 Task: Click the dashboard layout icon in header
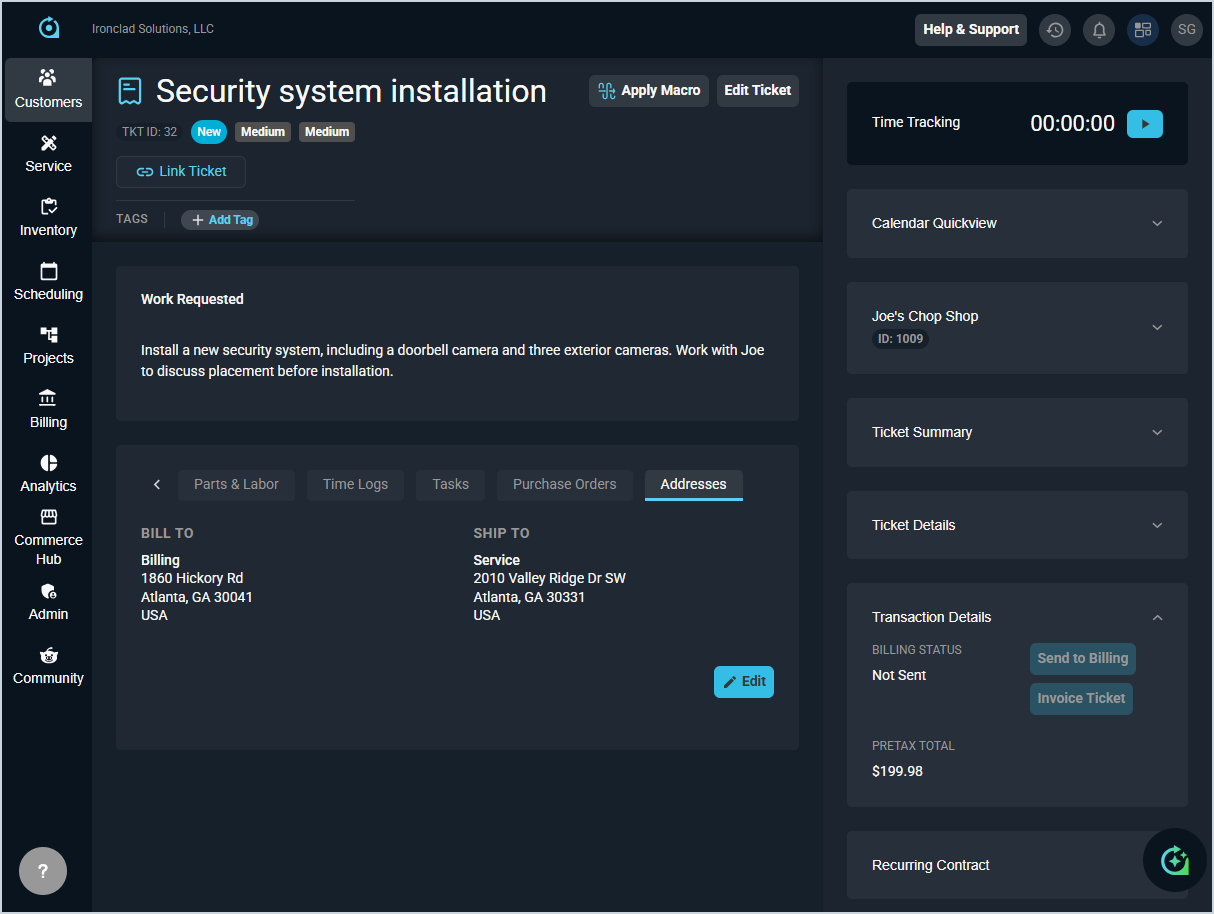click(1143, 30)
